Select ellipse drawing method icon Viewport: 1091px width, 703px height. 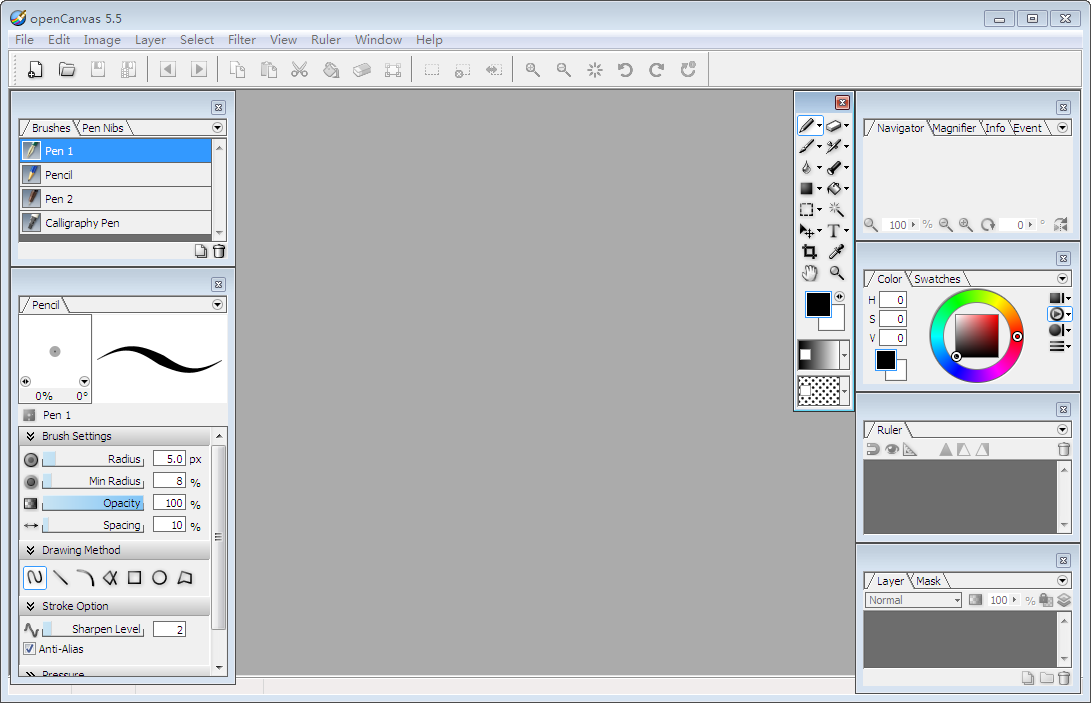pyautogui.click(x=159, y=578)
